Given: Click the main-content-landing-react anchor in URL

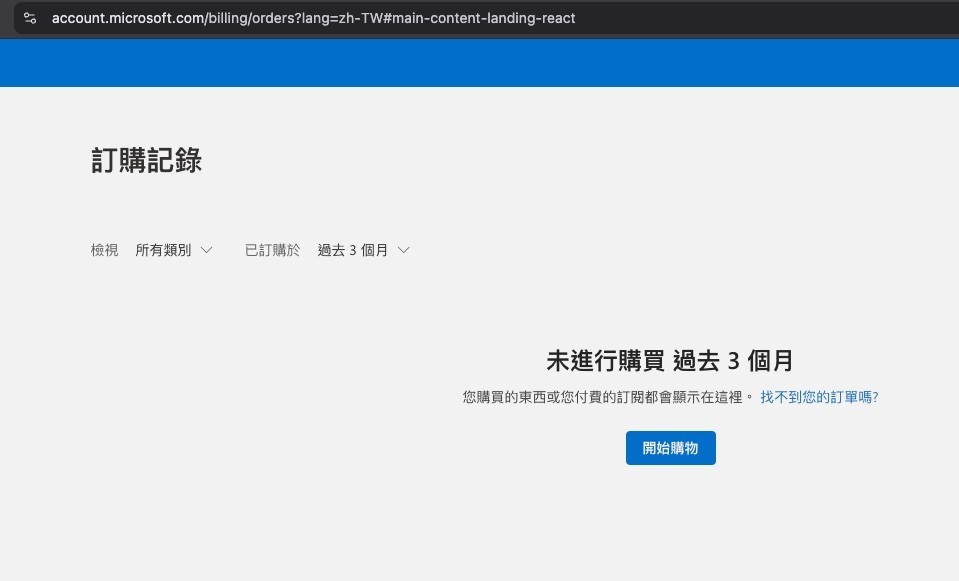Looking at the screenshot, I should point(482,18).
